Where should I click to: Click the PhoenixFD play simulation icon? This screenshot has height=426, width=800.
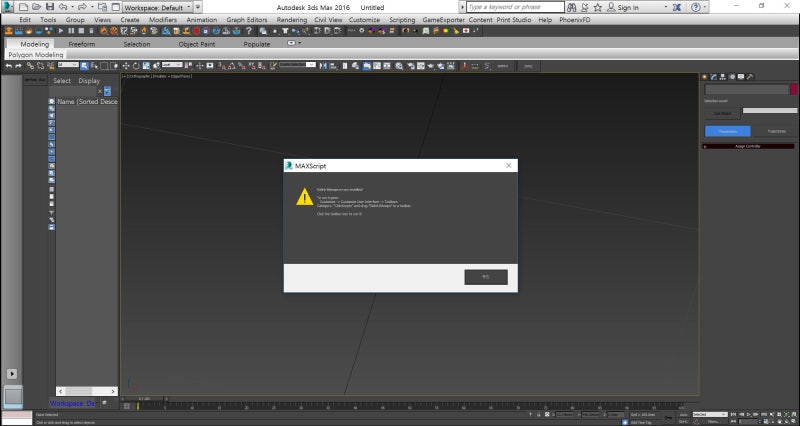pos(61,31)
